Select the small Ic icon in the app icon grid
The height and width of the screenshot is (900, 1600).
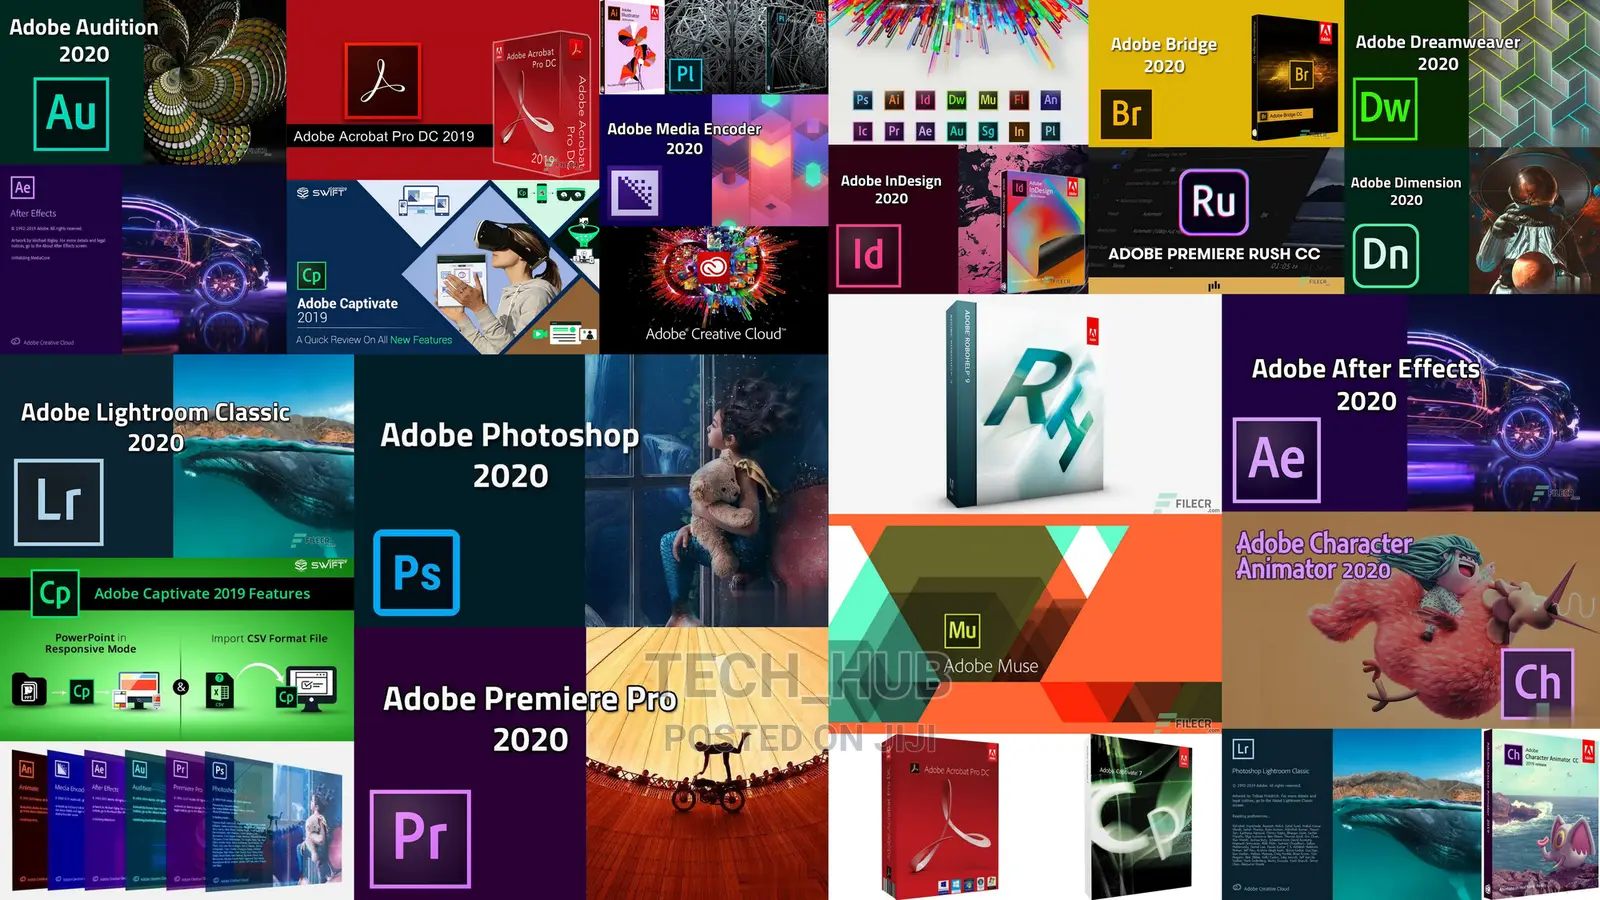pos(862,131)
